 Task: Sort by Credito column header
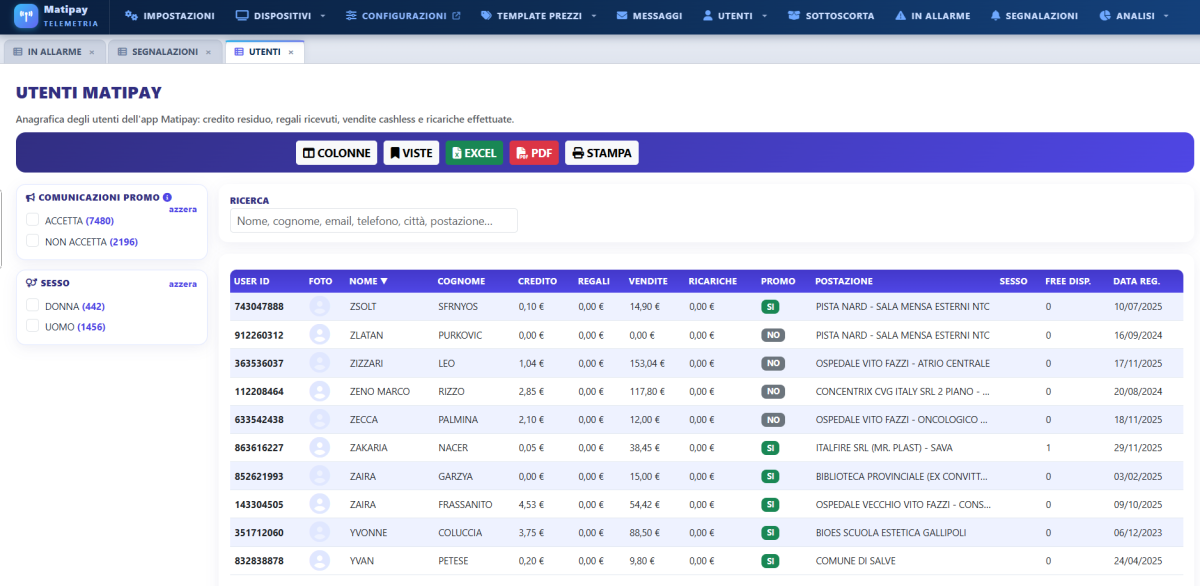(538, 281)
